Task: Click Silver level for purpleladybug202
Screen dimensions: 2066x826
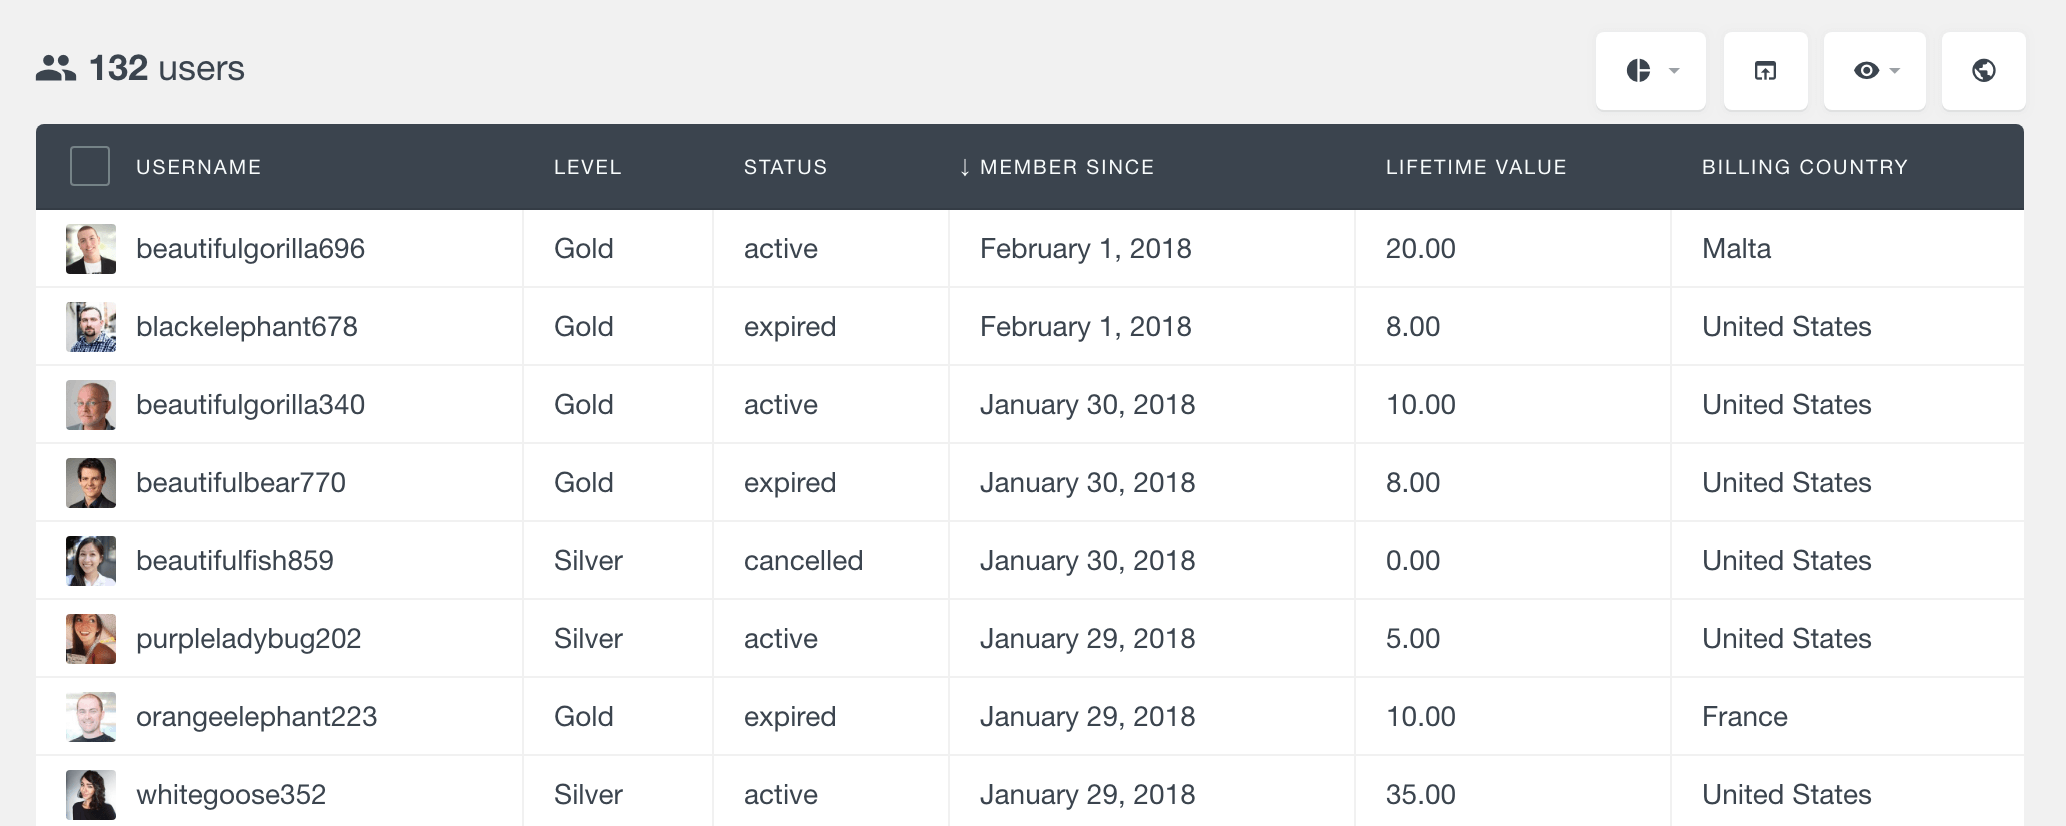Action: point(588,639)
